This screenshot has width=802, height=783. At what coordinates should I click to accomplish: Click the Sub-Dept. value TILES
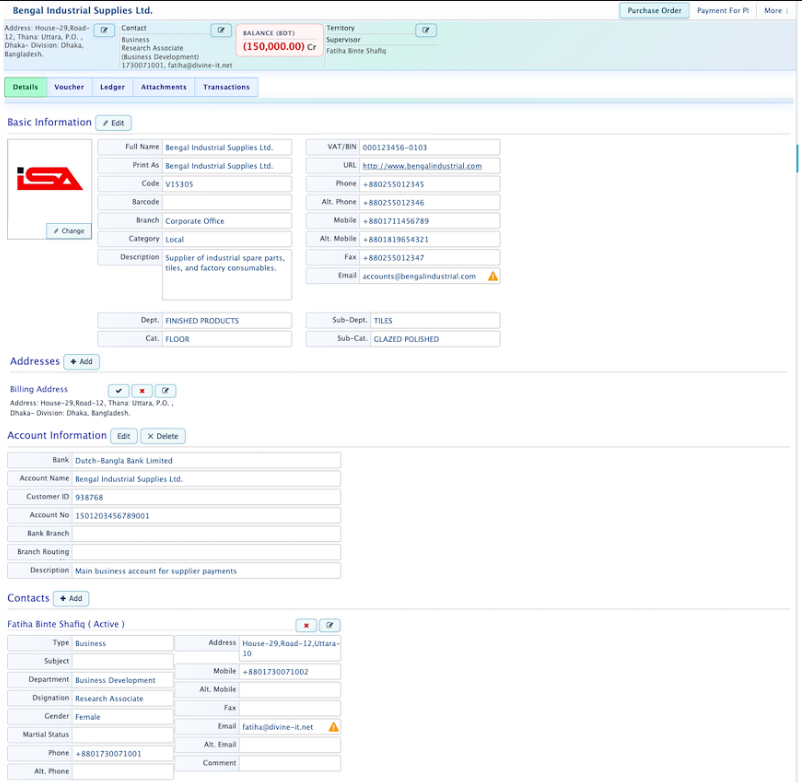tap(435, 321)
